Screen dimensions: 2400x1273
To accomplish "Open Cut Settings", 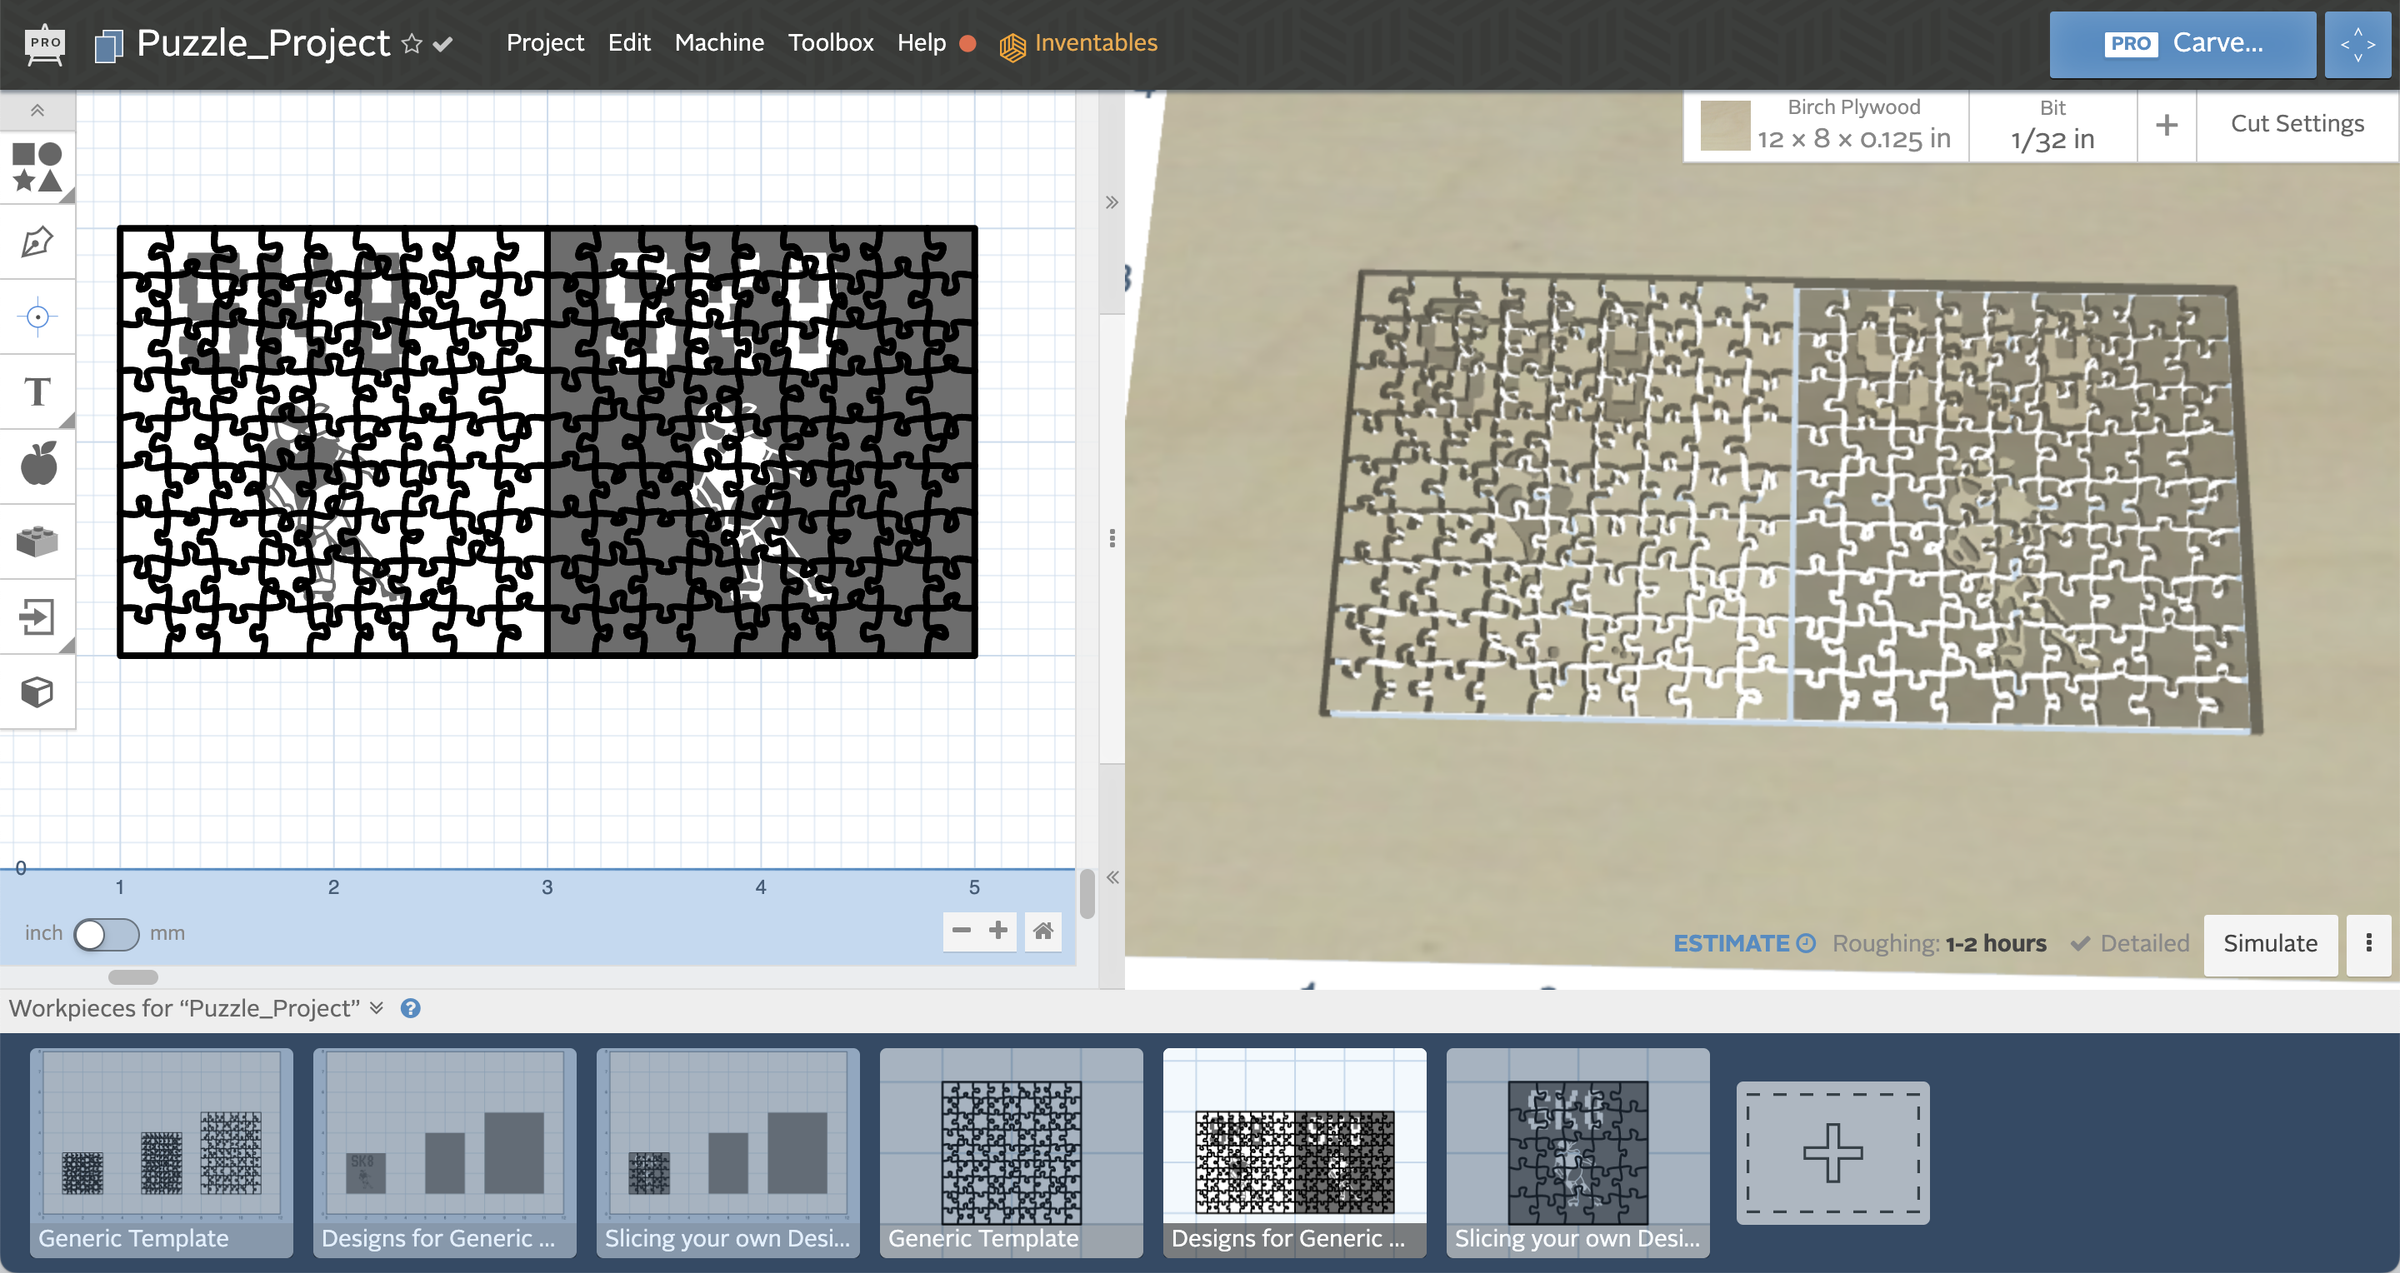I will pos(2296,123).
